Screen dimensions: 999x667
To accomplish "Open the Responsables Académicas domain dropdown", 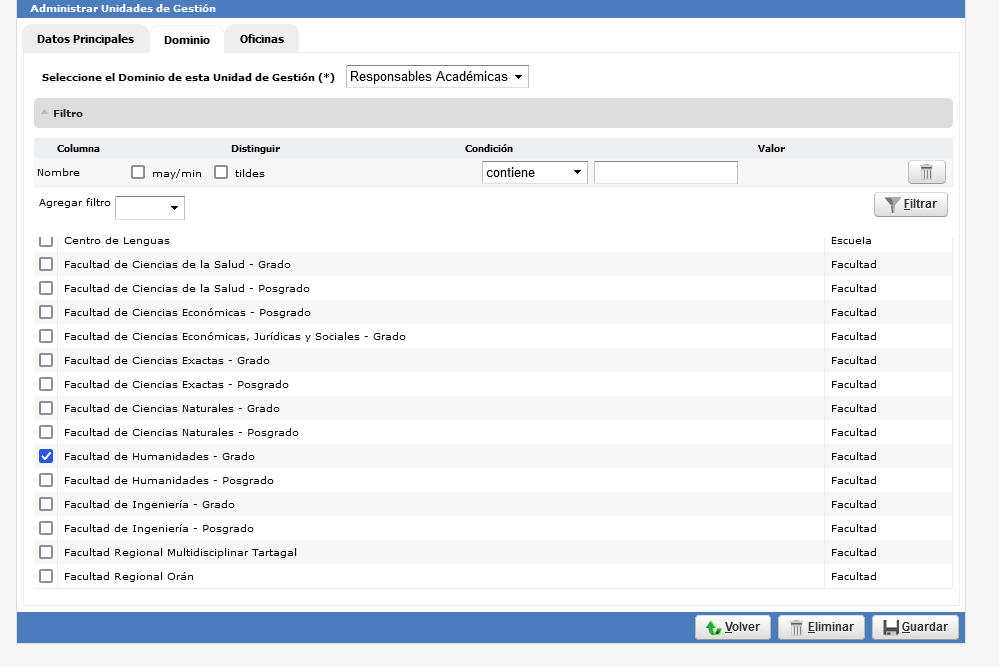I will (x=437, y=77).
